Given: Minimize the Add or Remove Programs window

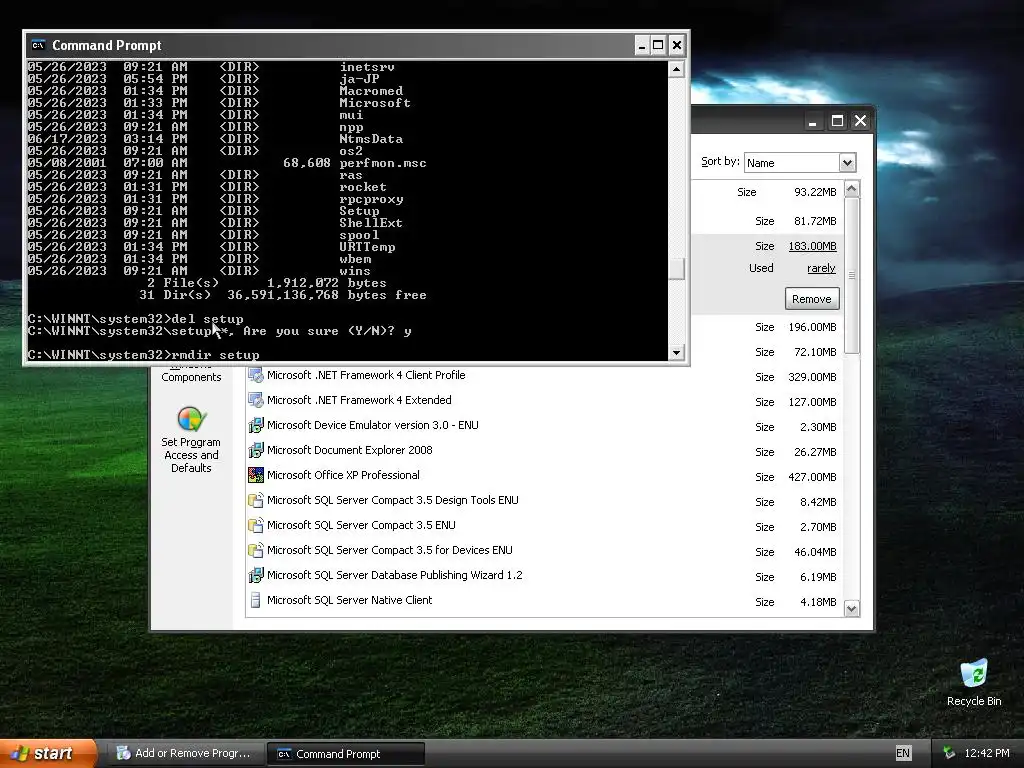Looking at the screenshot, I should coord(812,121).
